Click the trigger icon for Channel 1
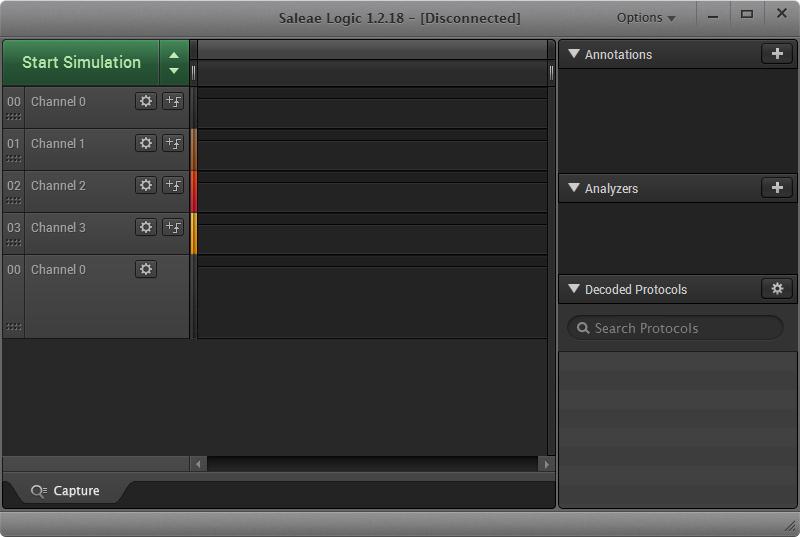 pos(173,143)
